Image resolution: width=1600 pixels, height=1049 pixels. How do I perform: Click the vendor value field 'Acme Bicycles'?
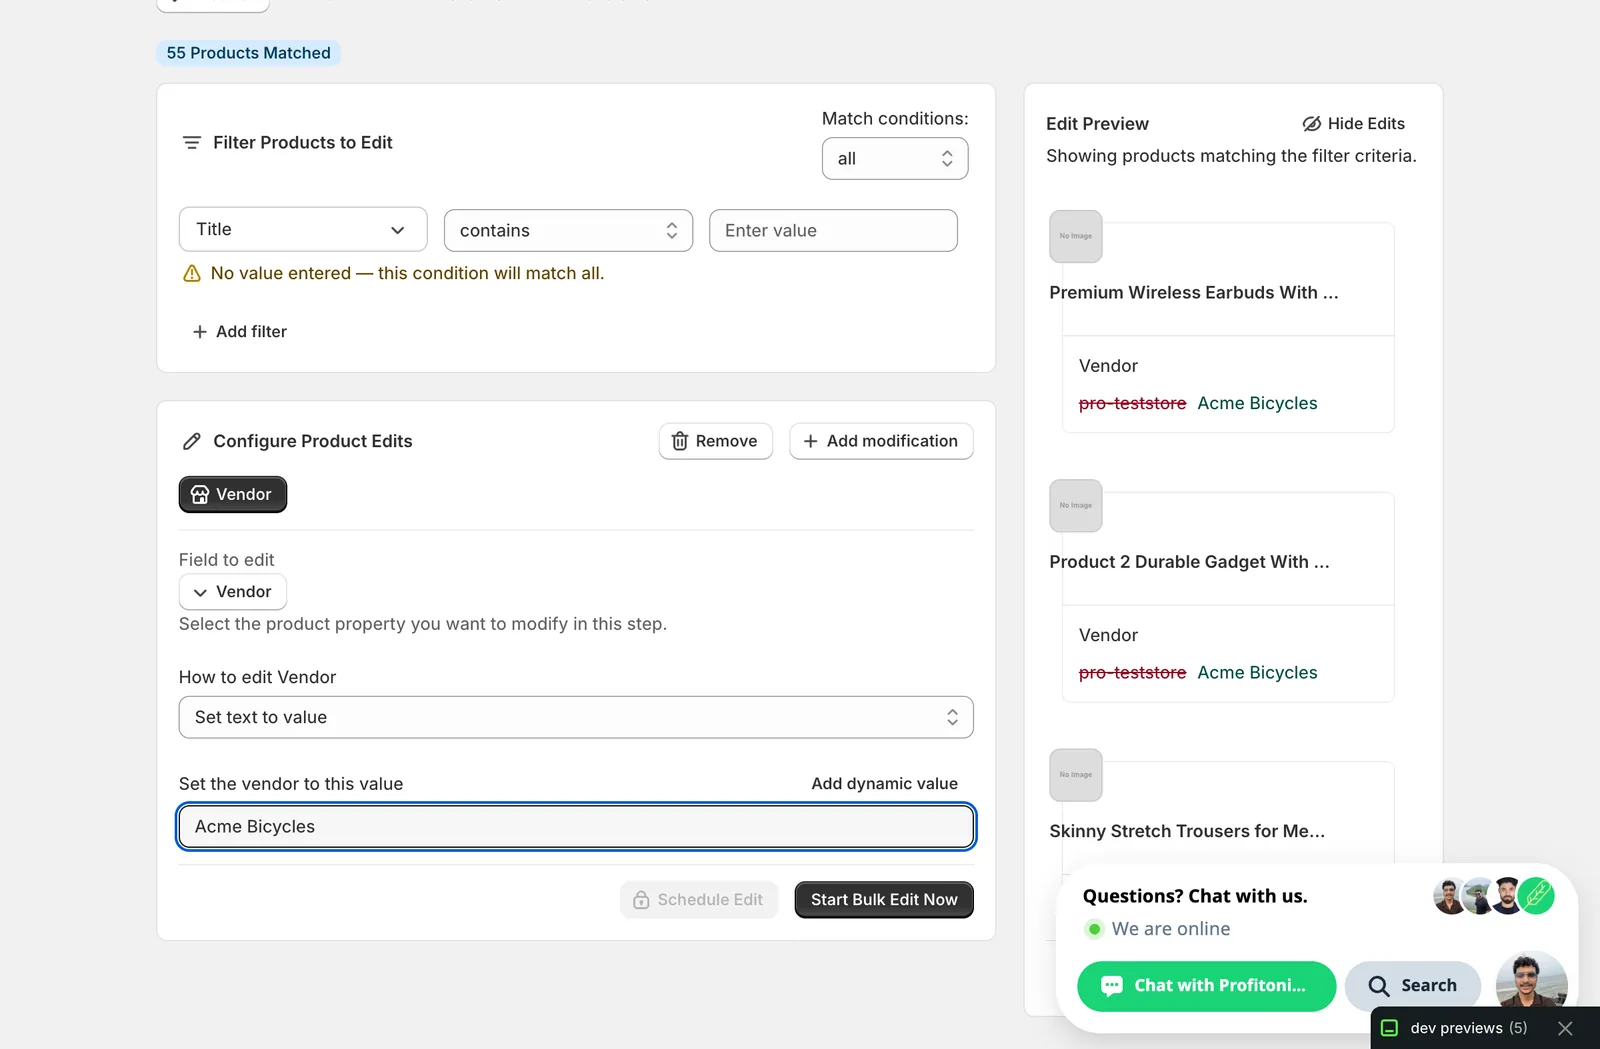point(576,827)
